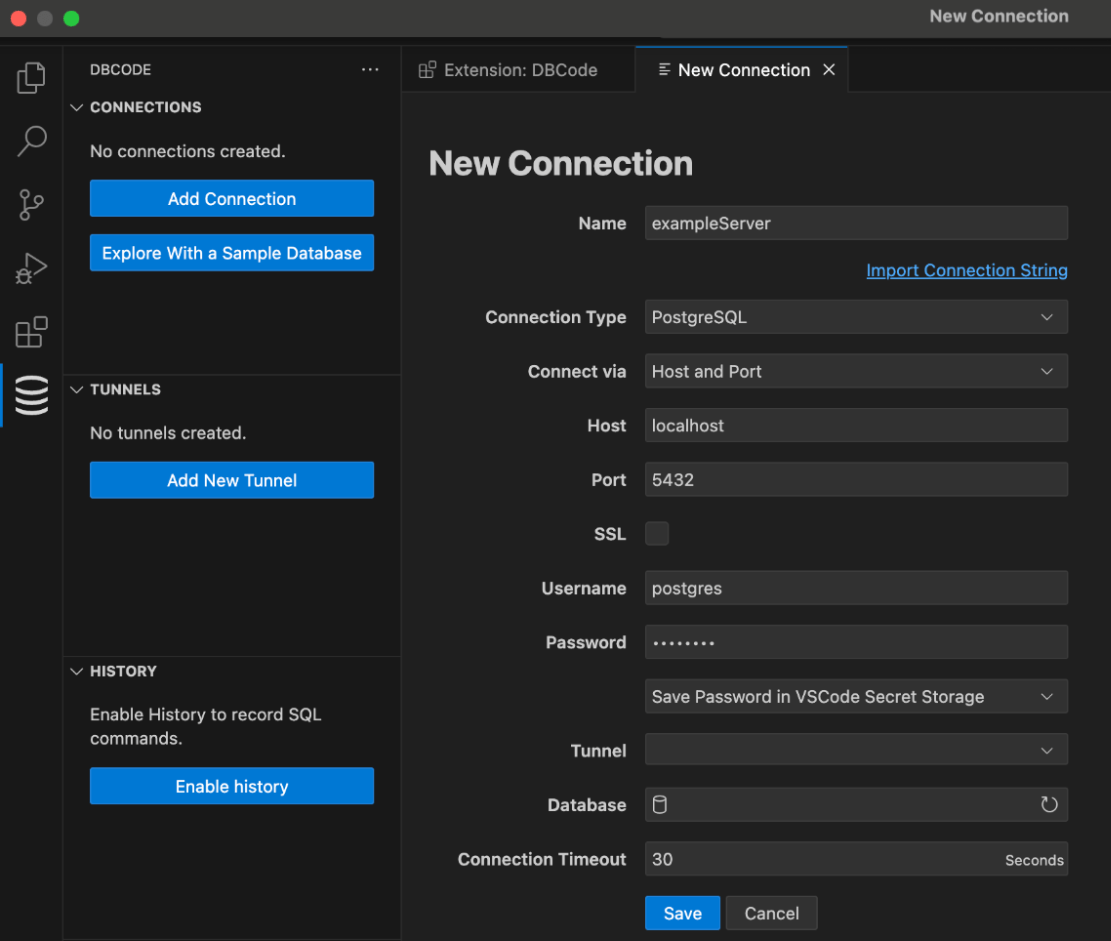
Task: Open the Extensions view
Action: (x=31, y=331)
